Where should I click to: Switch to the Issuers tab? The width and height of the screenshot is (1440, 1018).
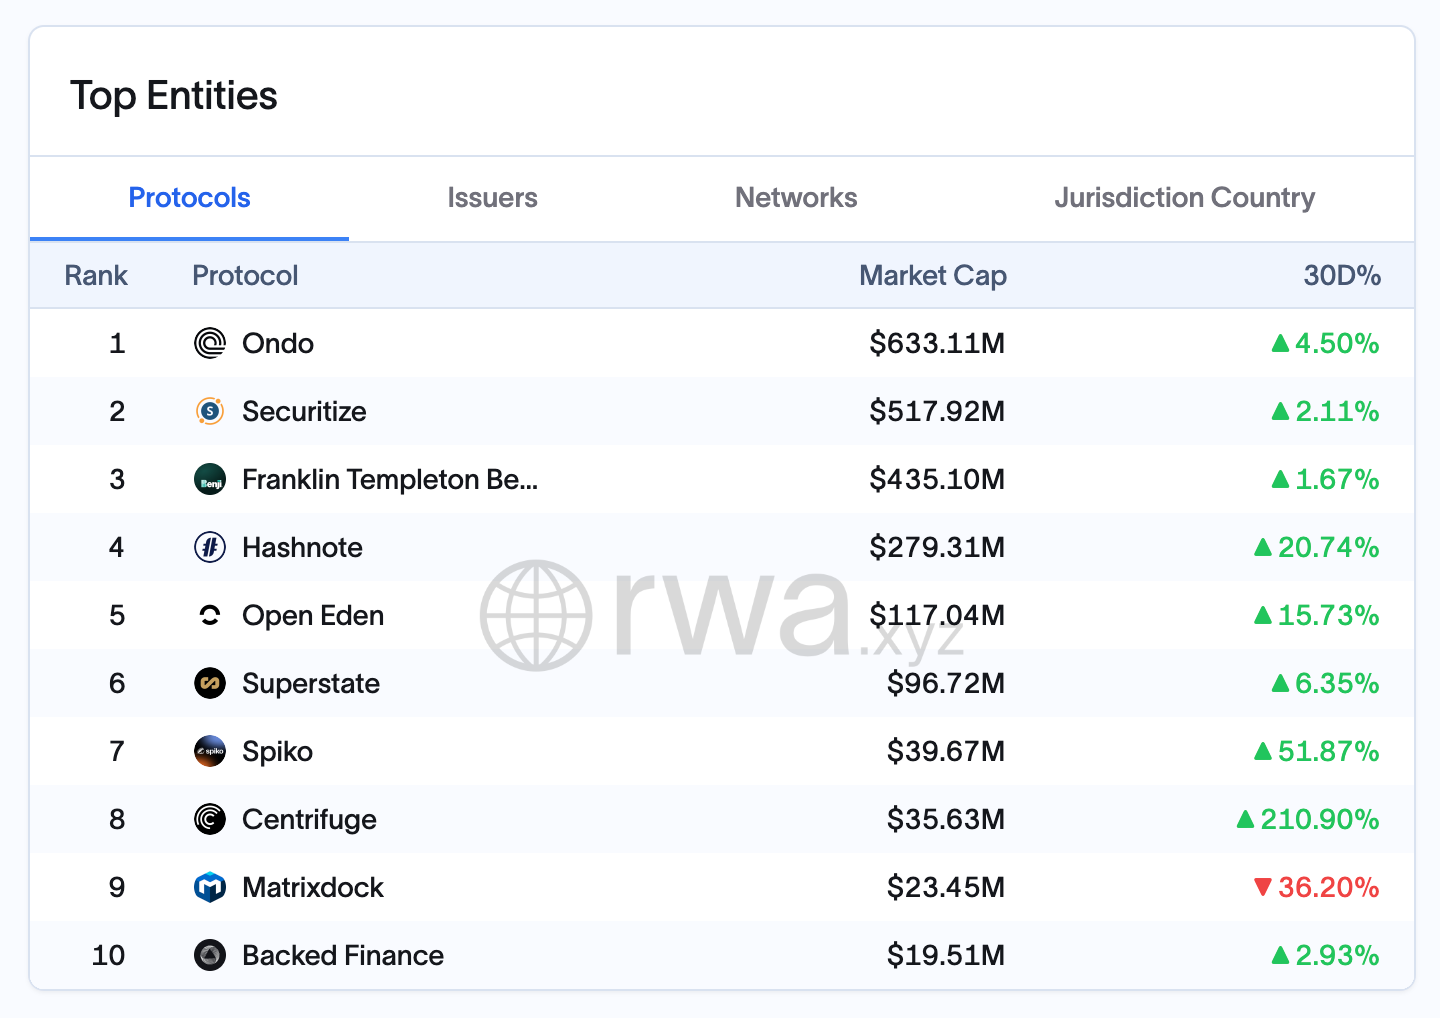point(492,198)
